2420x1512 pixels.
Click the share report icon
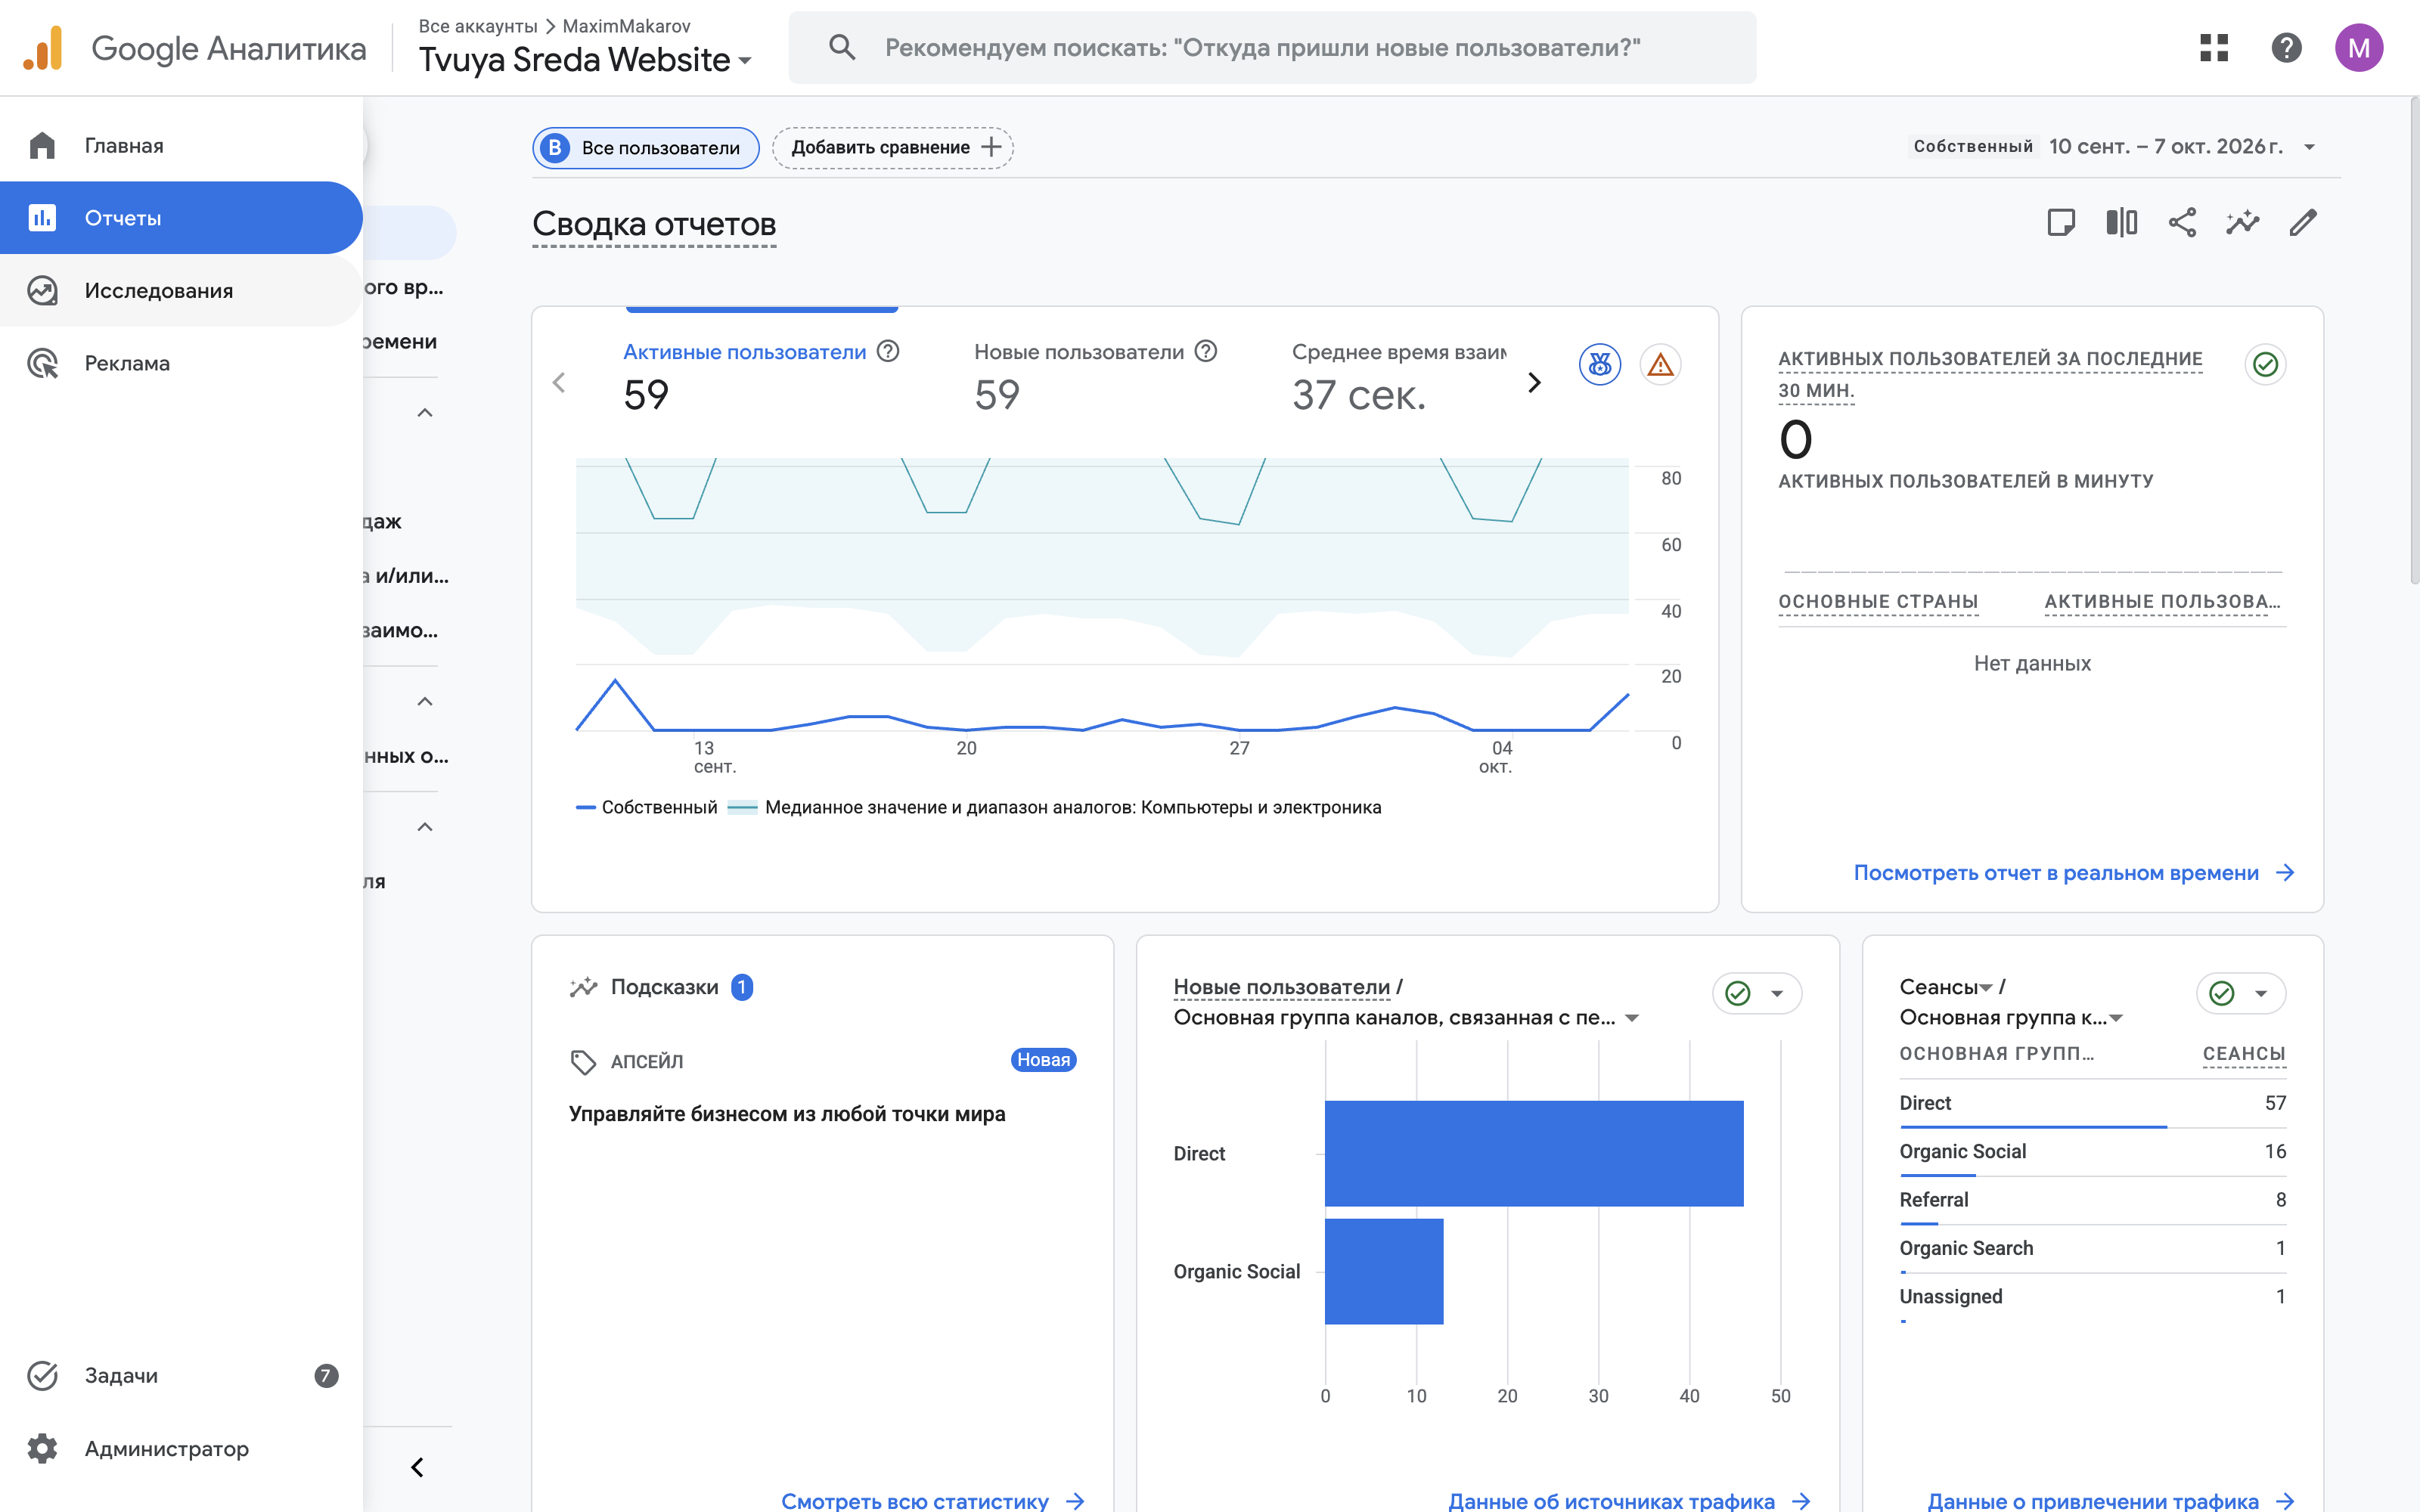pyautogui.click(x=2182, y=222)
